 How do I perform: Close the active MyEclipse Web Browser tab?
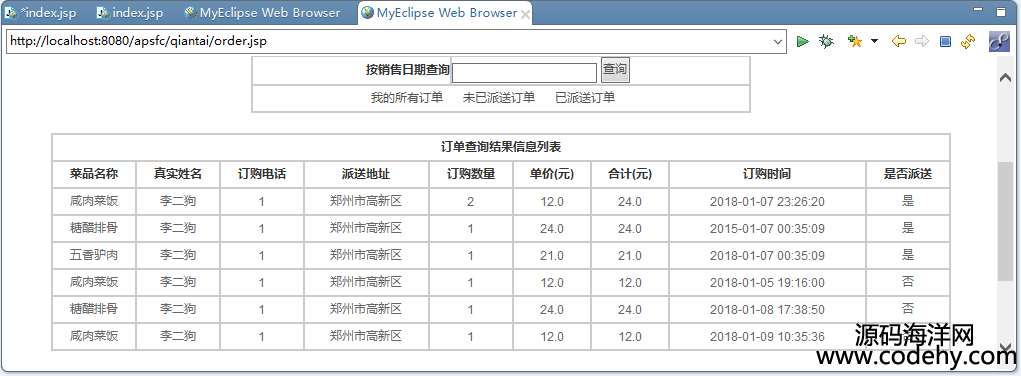[x=526, y=14]
